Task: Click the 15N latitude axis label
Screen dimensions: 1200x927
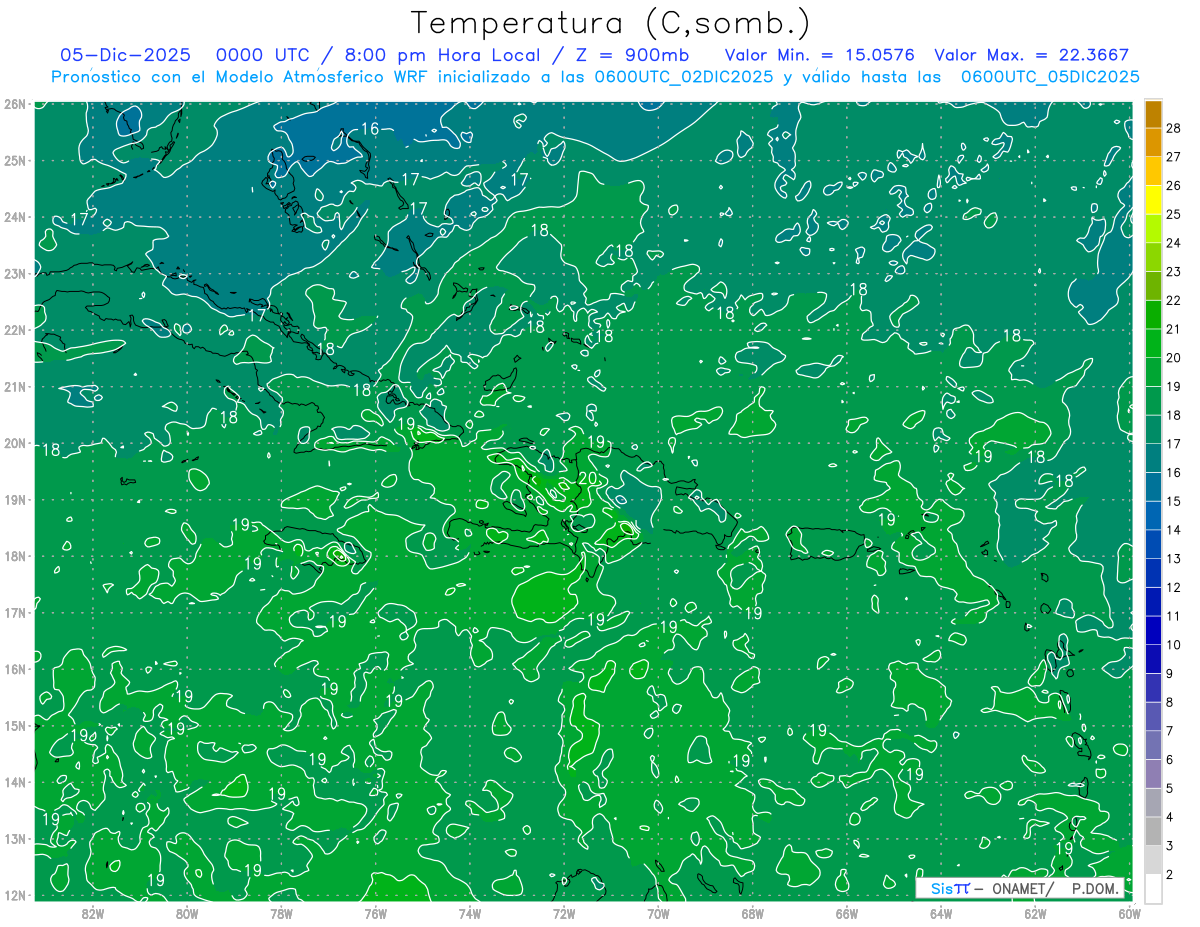Action: click(x=15, y=725)
